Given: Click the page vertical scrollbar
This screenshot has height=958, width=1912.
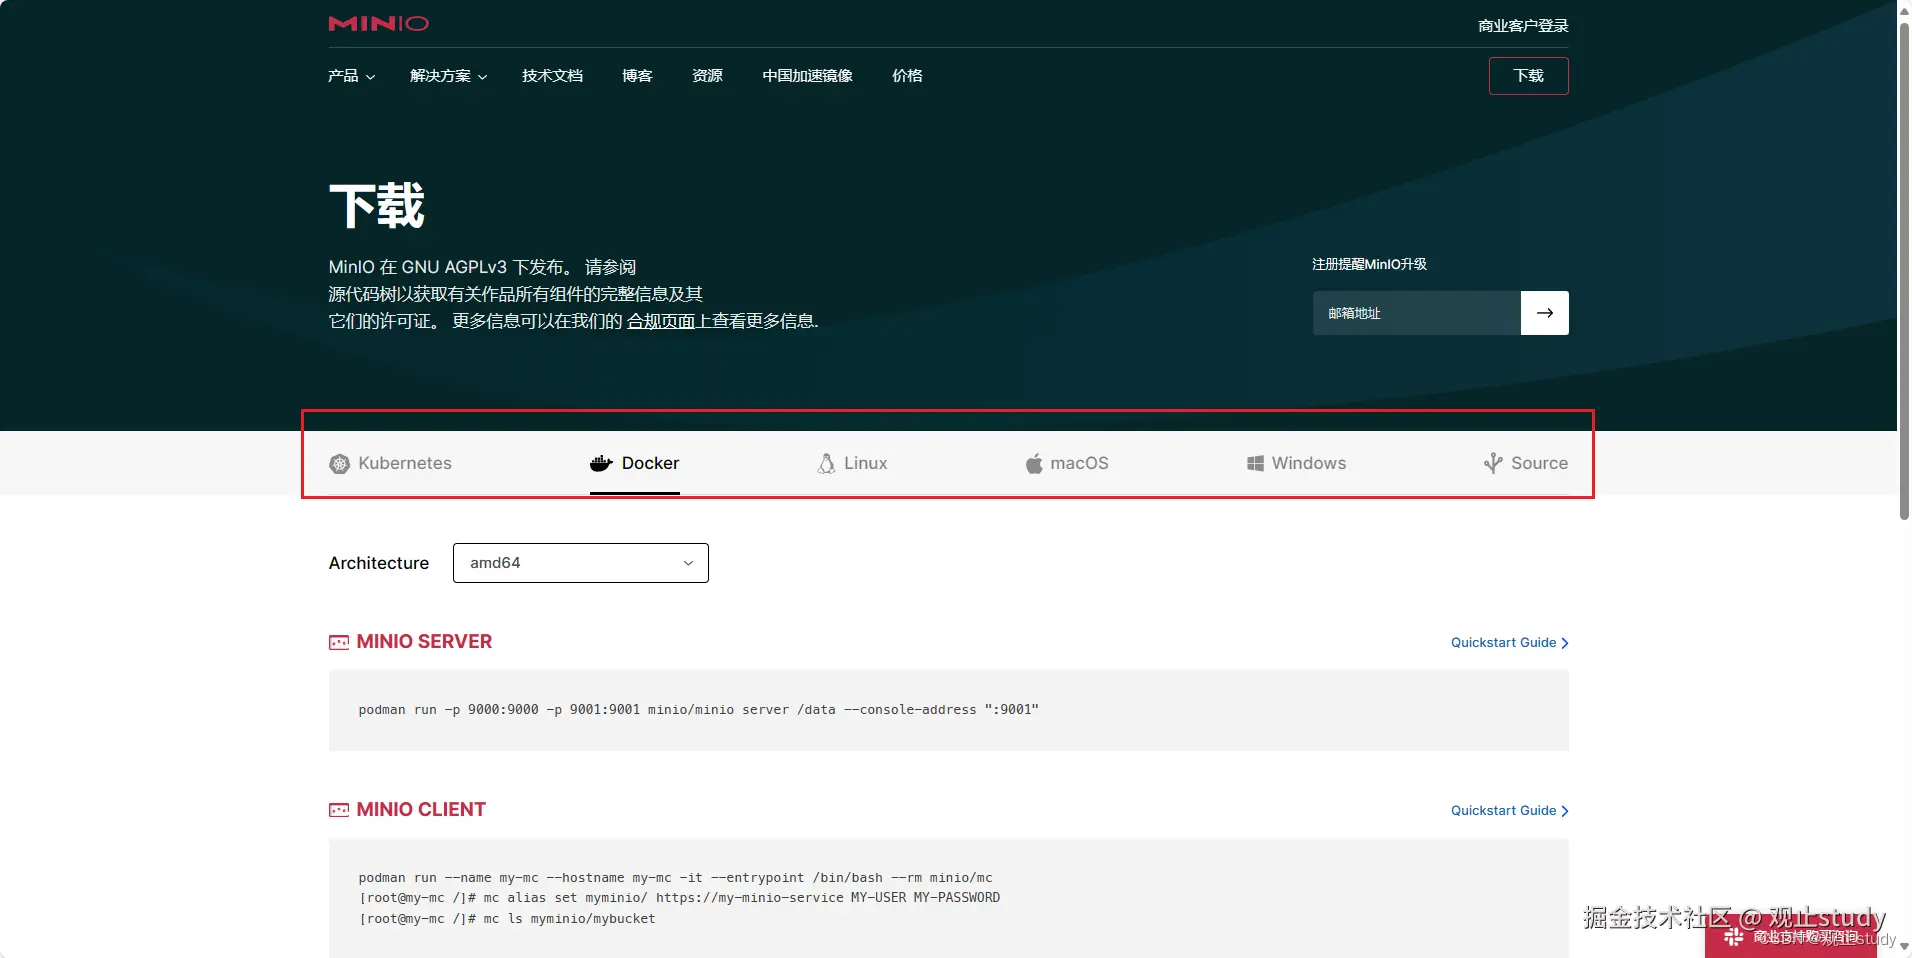Looking at the screenshot, I should coord(1904,270).
